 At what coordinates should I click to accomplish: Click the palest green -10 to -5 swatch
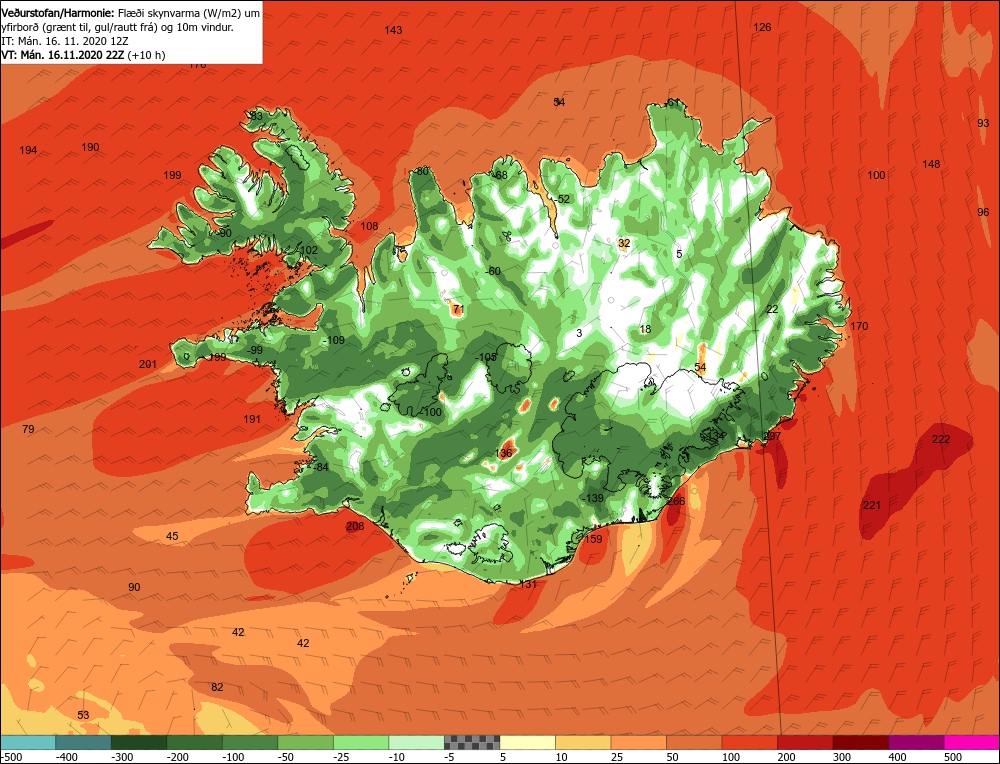tap(416, 742)
